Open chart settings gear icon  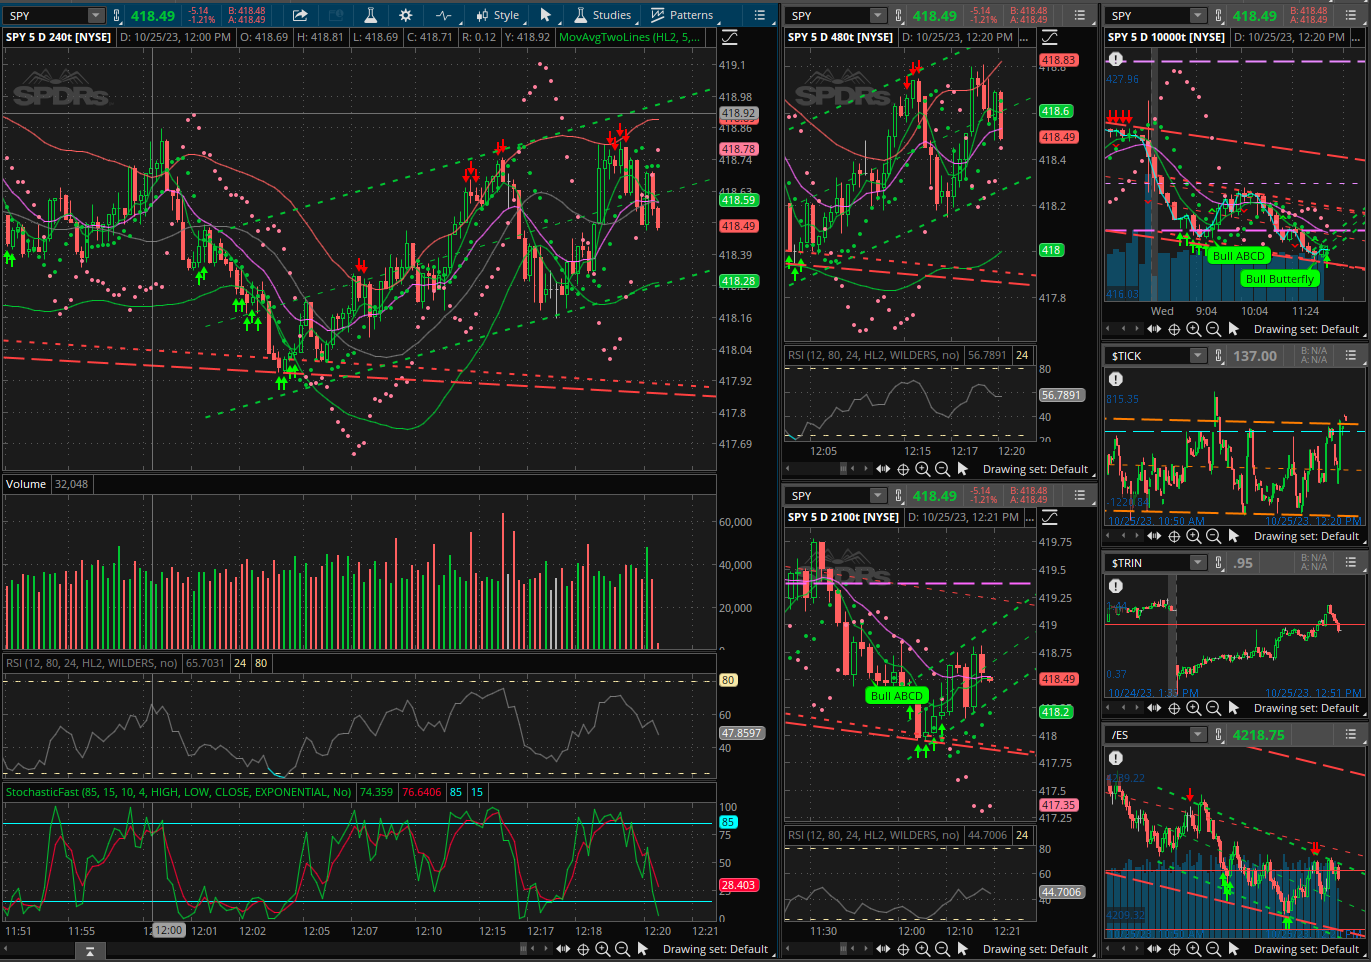click(405, 15)
